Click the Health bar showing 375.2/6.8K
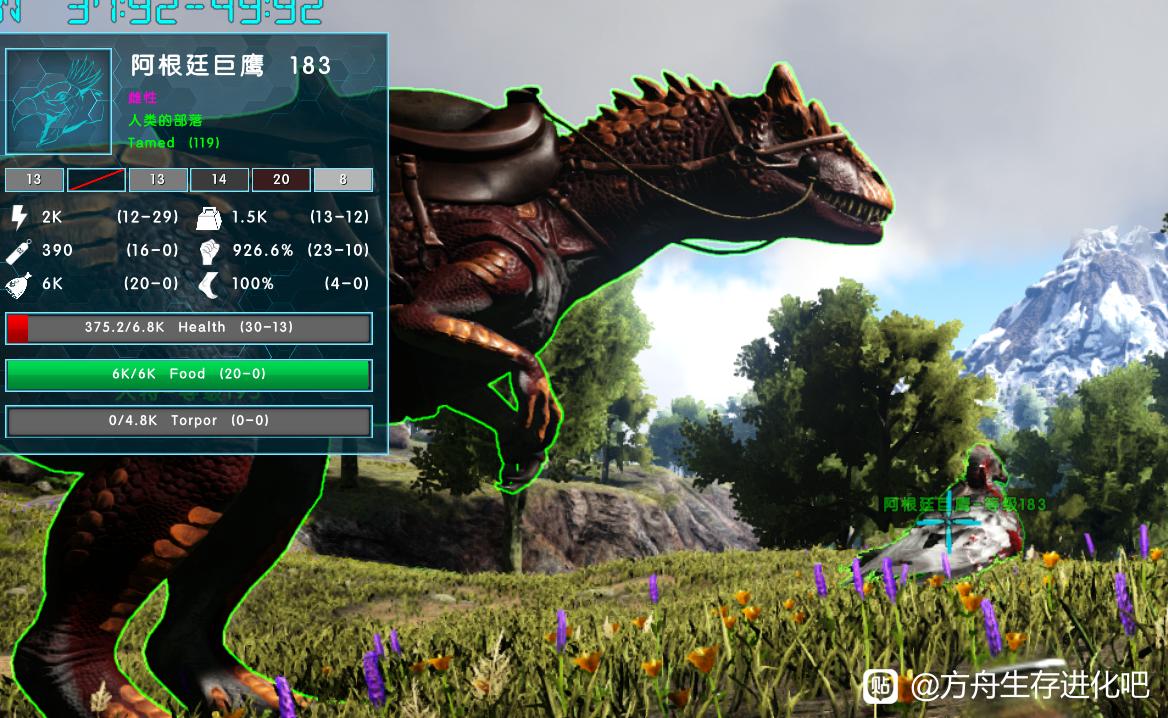The image size is (1168, 718). (x=188, y=328)
